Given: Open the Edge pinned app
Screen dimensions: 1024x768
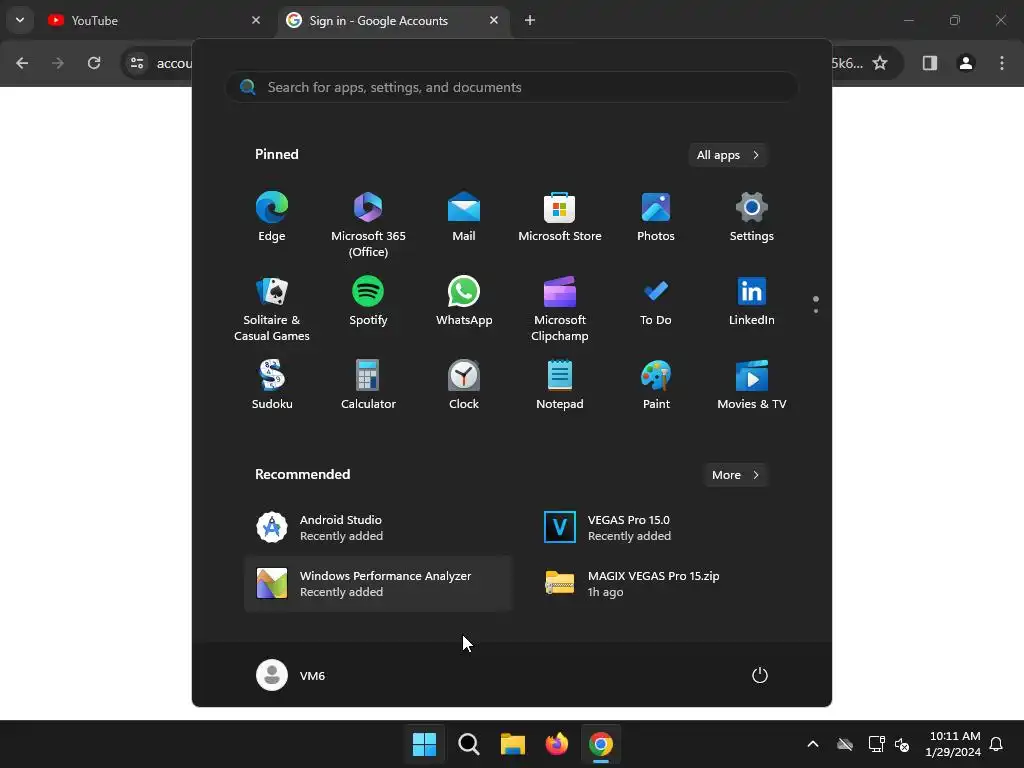Looking at the screenshot, I should 272,217.
